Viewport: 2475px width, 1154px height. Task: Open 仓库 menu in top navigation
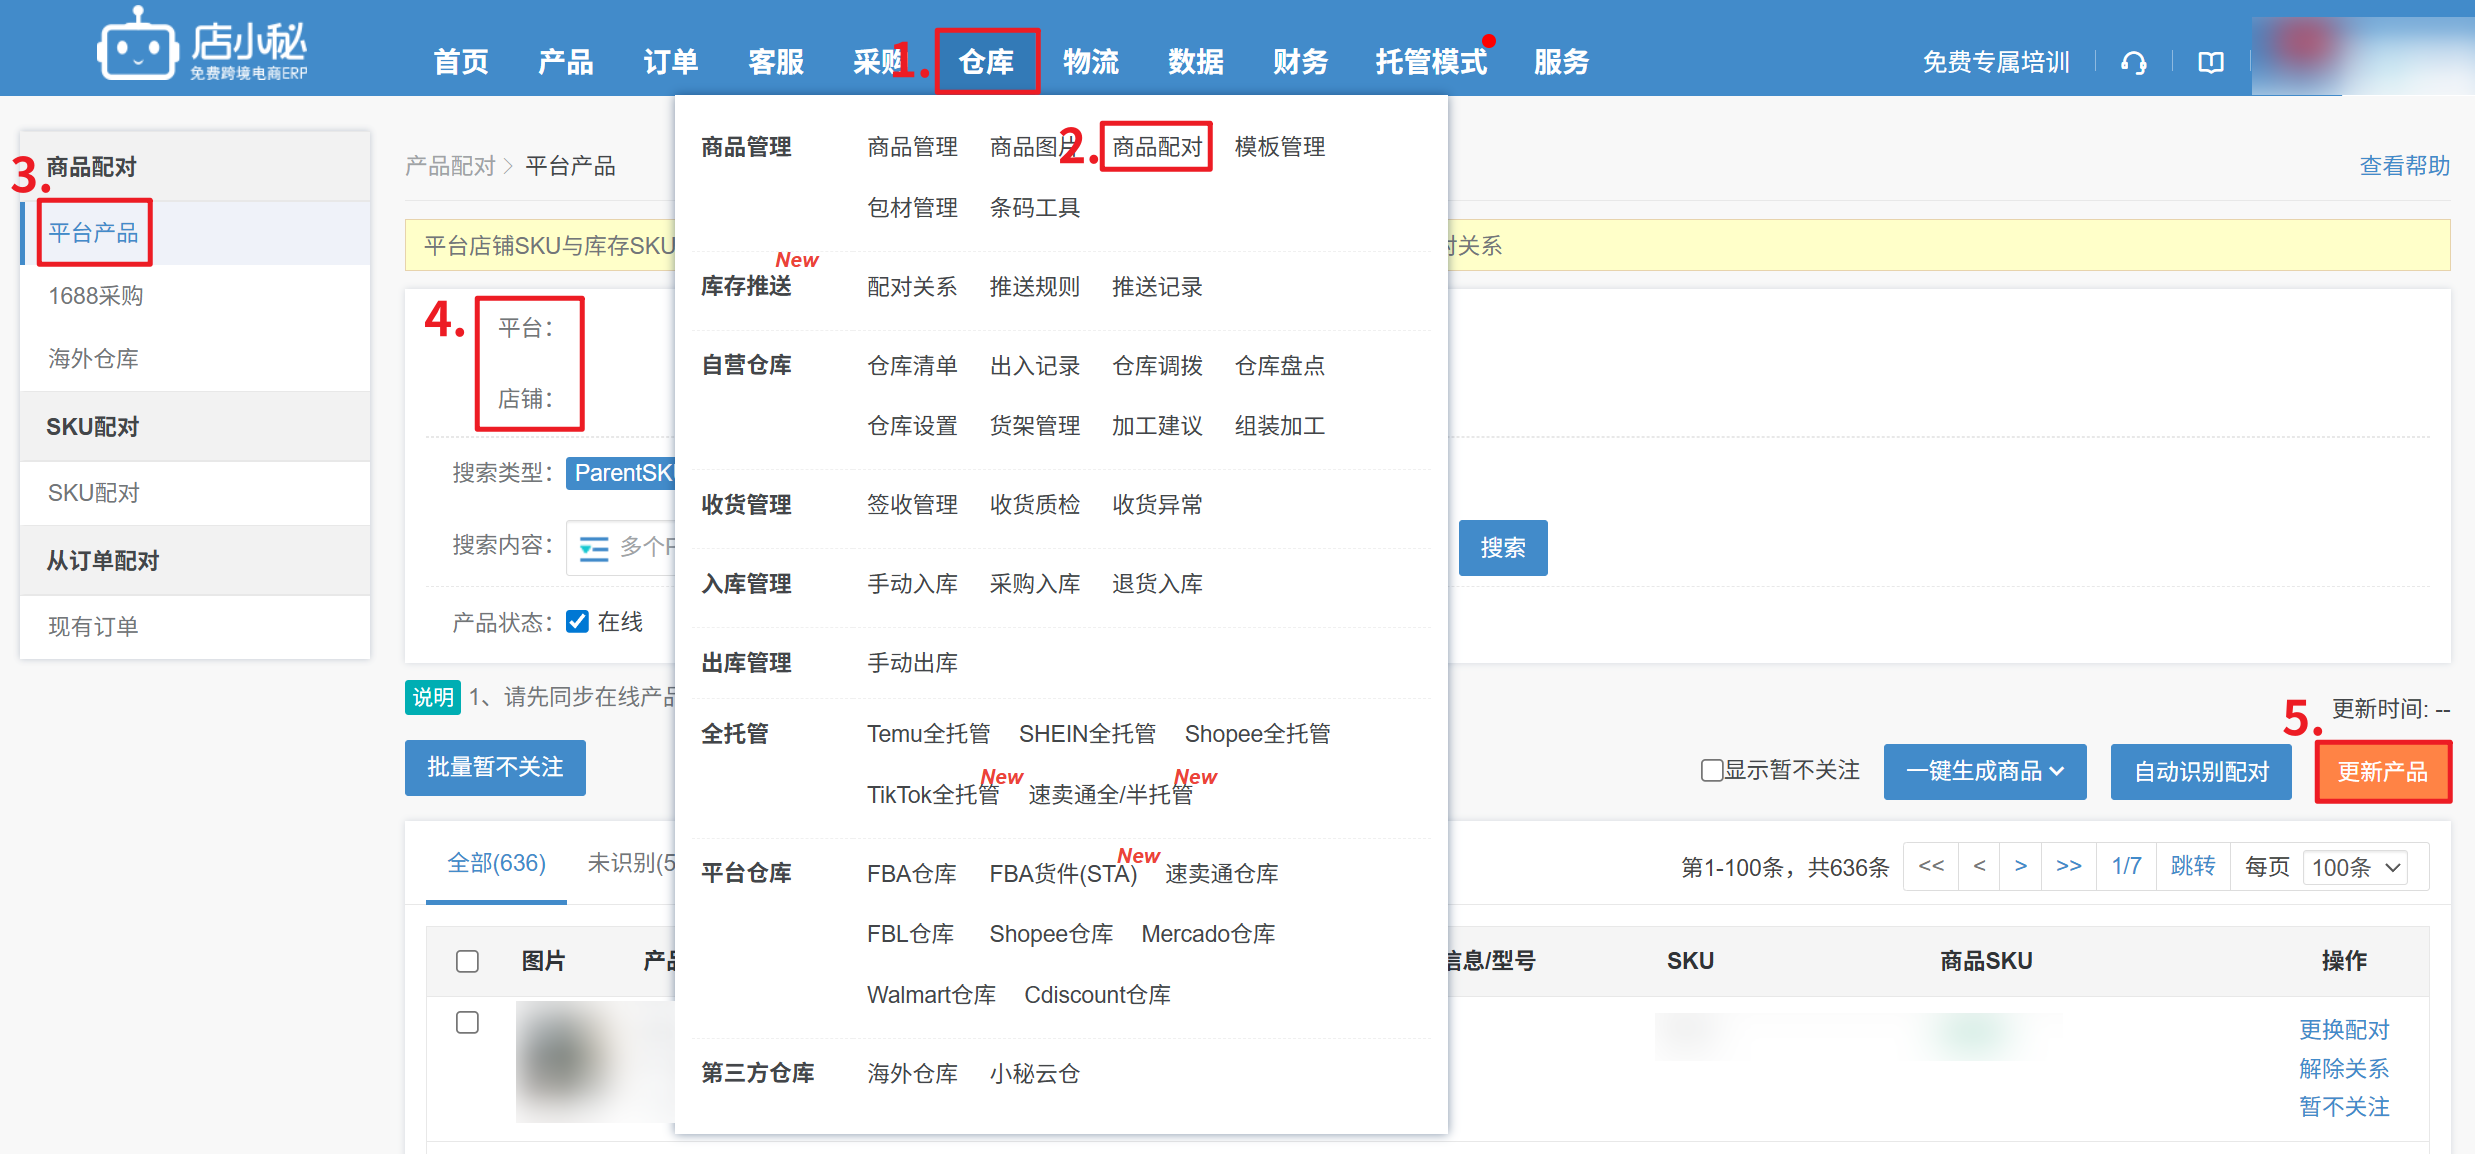986,62
